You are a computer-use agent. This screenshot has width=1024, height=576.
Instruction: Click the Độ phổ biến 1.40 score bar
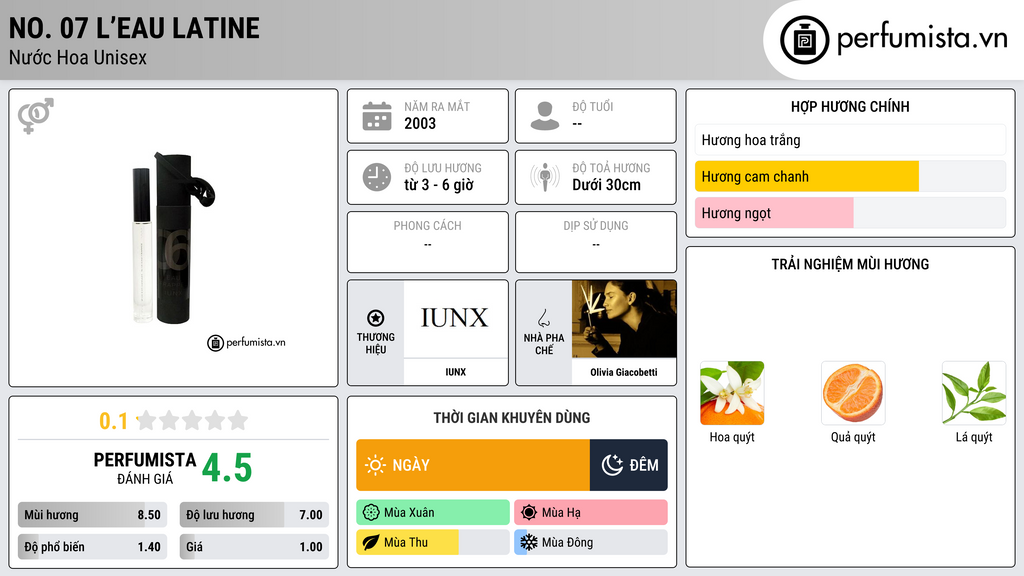click(92, 547)
